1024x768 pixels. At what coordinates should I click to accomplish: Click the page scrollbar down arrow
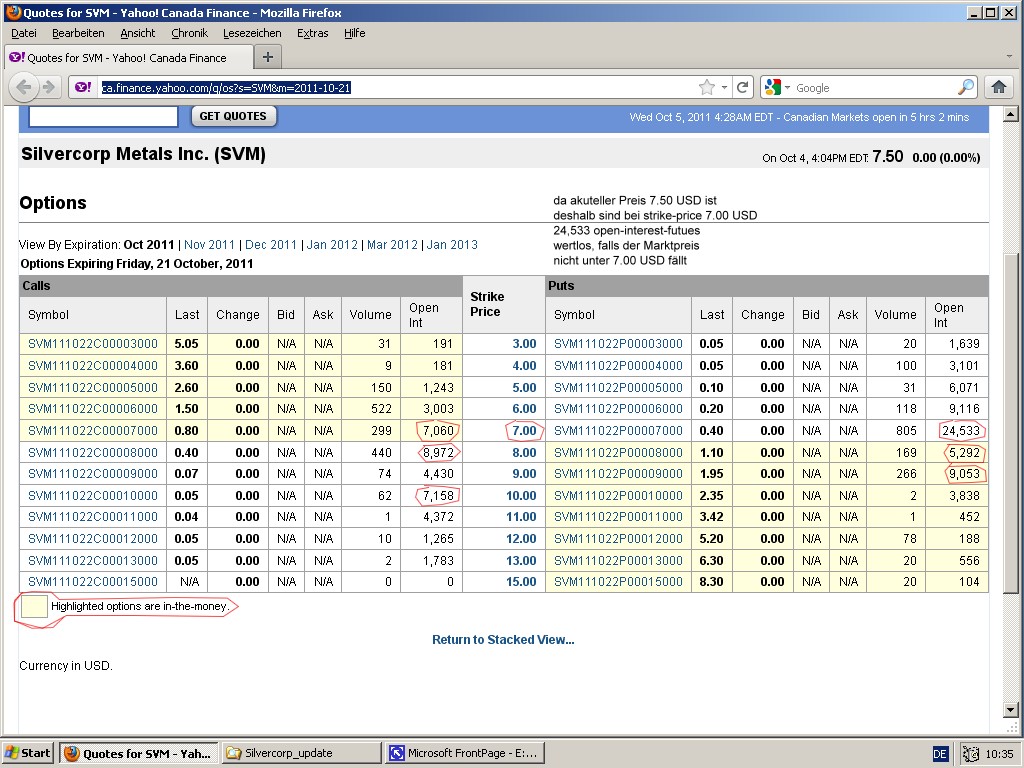click(1010, 710)
